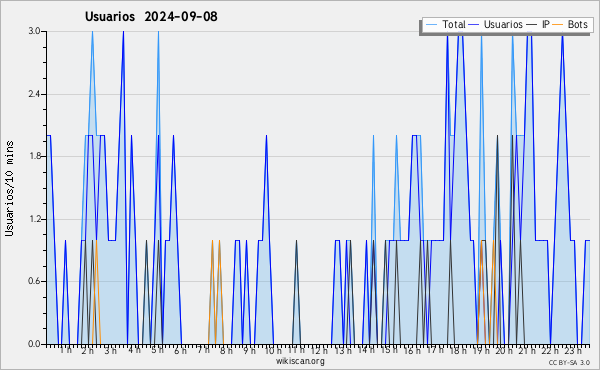The image size is (600, 370).
Task: Click the y-axis label 'Usuarios/10 mins'
Action: (9, 188)
